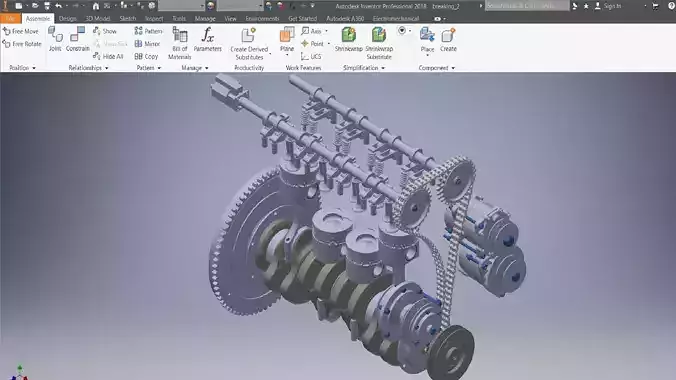Viewport: 676px width, 380px height.
Task: Toggle the ribbon display mode button
Action: pos(438,19)
